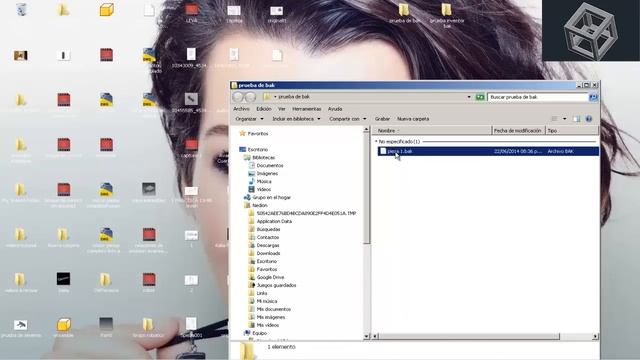The height and width of the screenshot is (360, 640).
Task: Open the Explorer help icon
Action: pos(589,119)
